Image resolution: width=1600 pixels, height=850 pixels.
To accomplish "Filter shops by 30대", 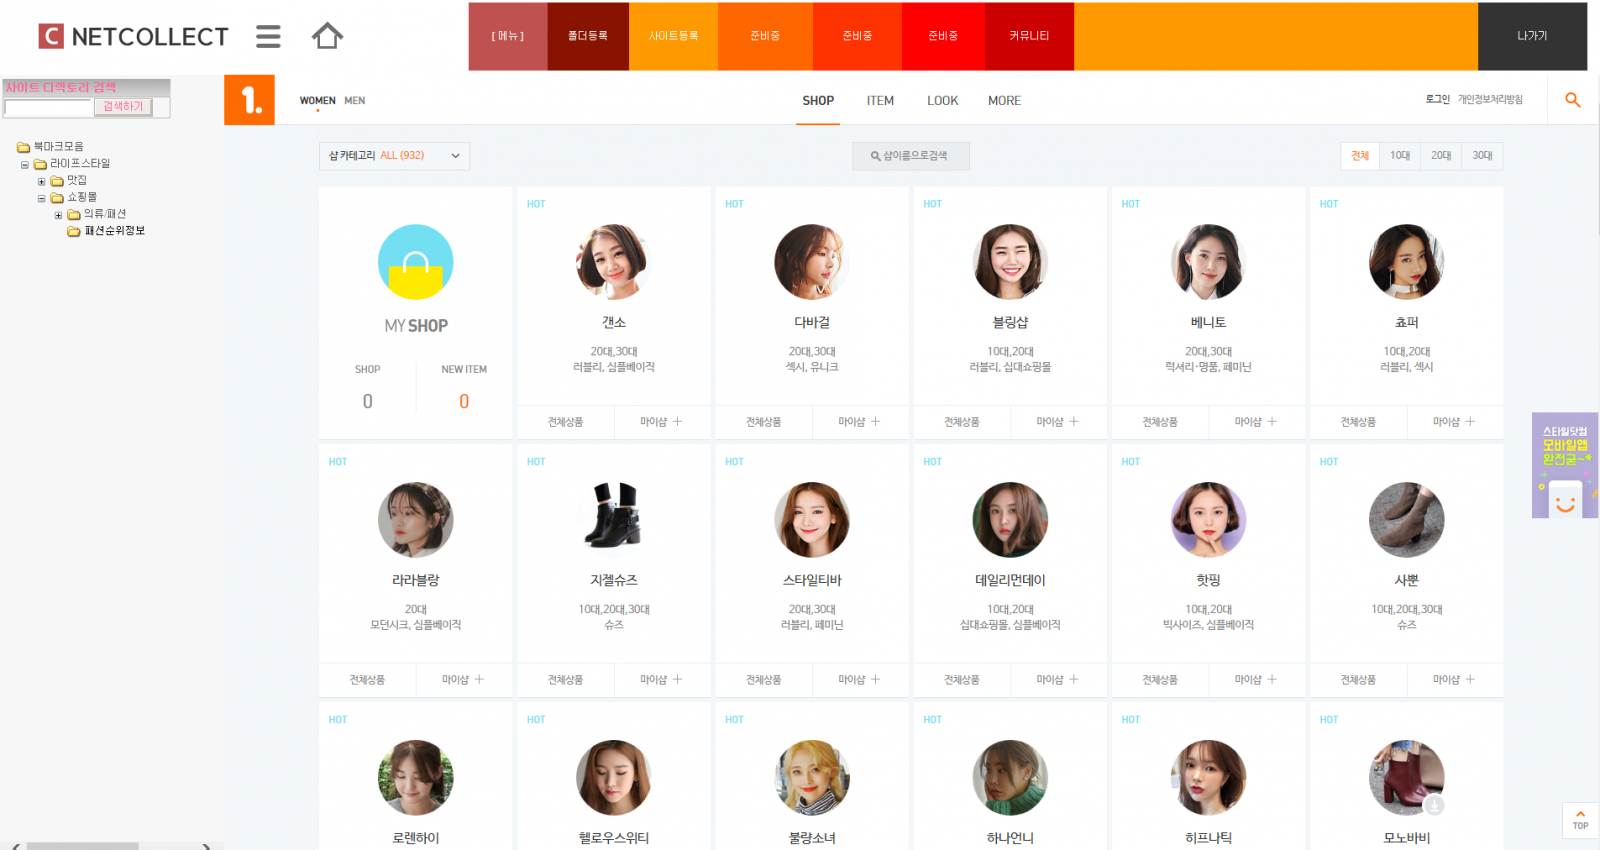I will coord(1482,156).
